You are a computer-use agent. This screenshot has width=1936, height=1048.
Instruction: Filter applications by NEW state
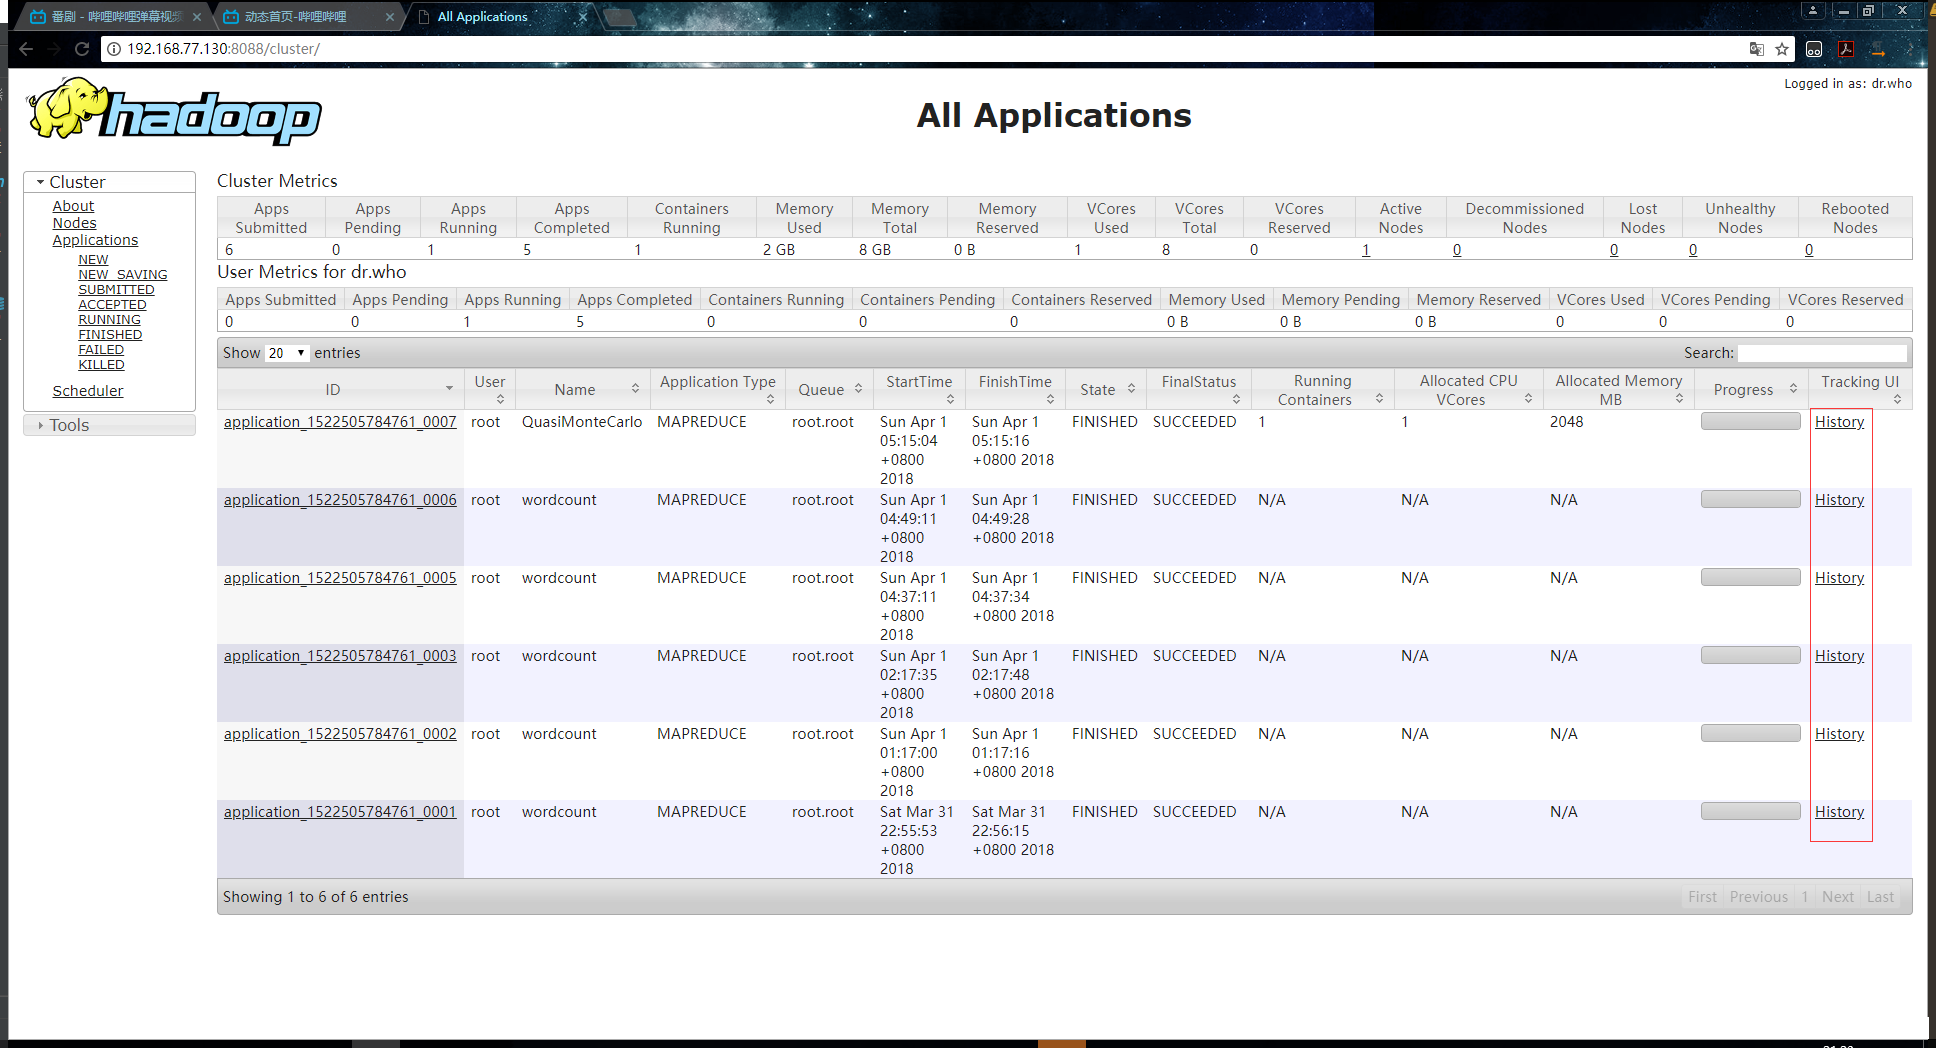click(x=93, y=260)
